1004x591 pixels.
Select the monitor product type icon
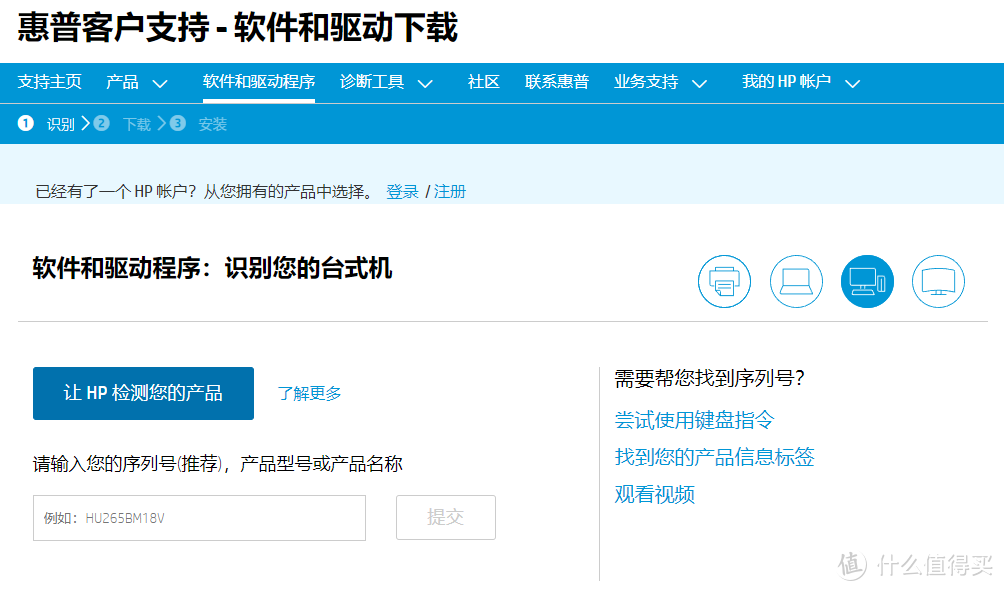938,282
